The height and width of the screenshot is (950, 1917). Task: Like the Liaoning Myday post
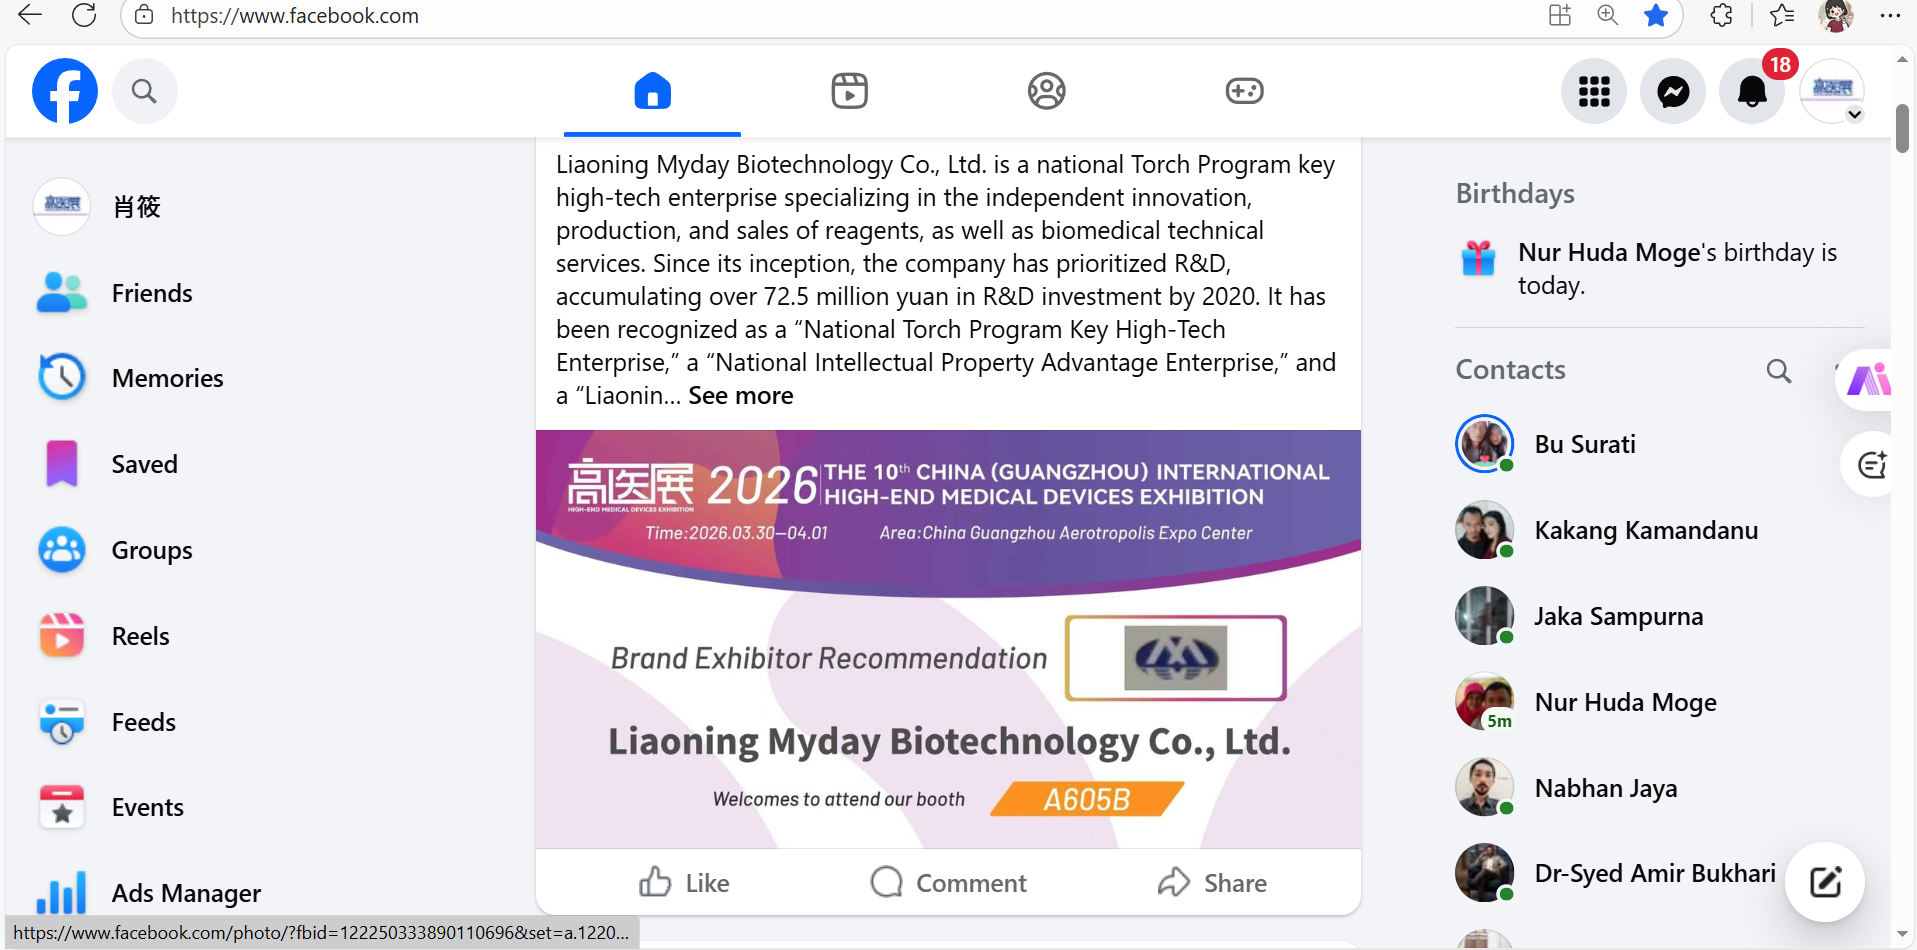685,882
